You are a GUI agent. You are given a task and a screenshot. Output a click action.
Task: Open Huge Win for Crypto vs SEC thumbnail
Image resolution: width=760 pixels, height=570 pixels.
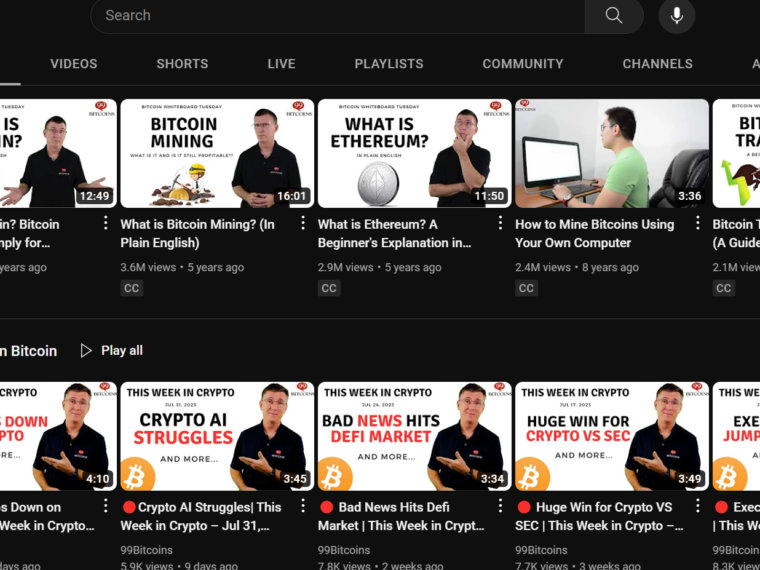pos(612,436)
